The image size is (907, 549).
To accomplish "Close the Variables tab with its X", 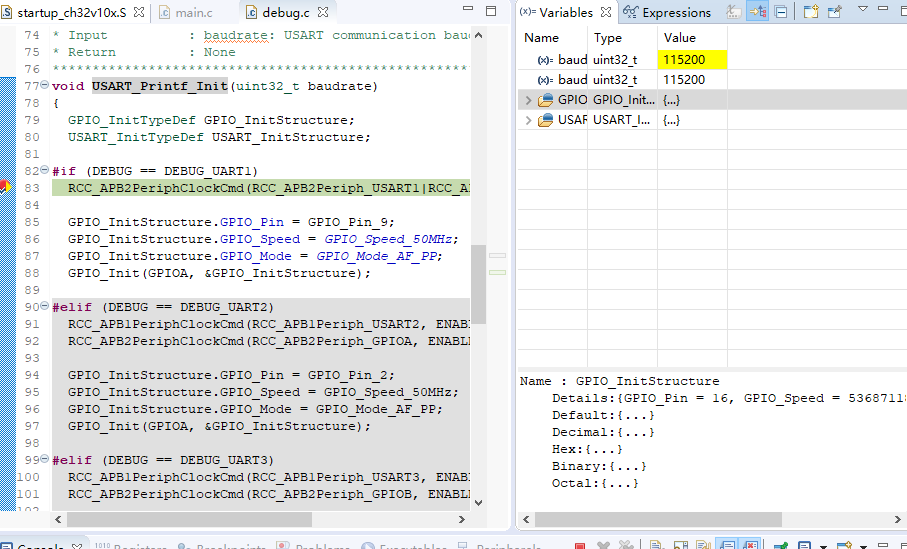I will pyautogui.click(x=606, y=12).
